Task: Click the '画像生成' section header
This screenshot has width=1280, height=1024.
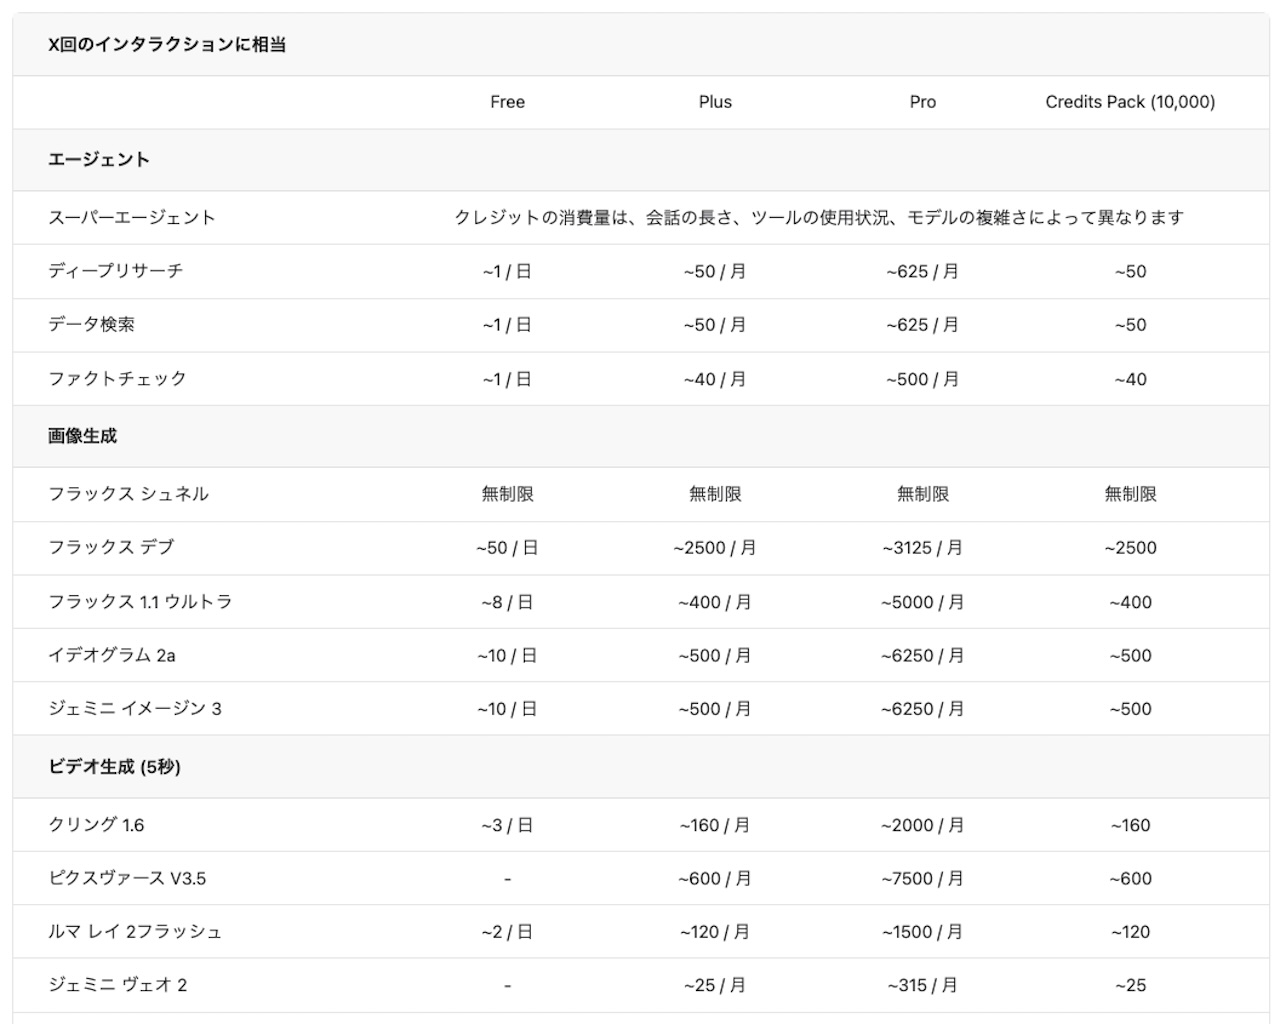Action: coord(82,436)
